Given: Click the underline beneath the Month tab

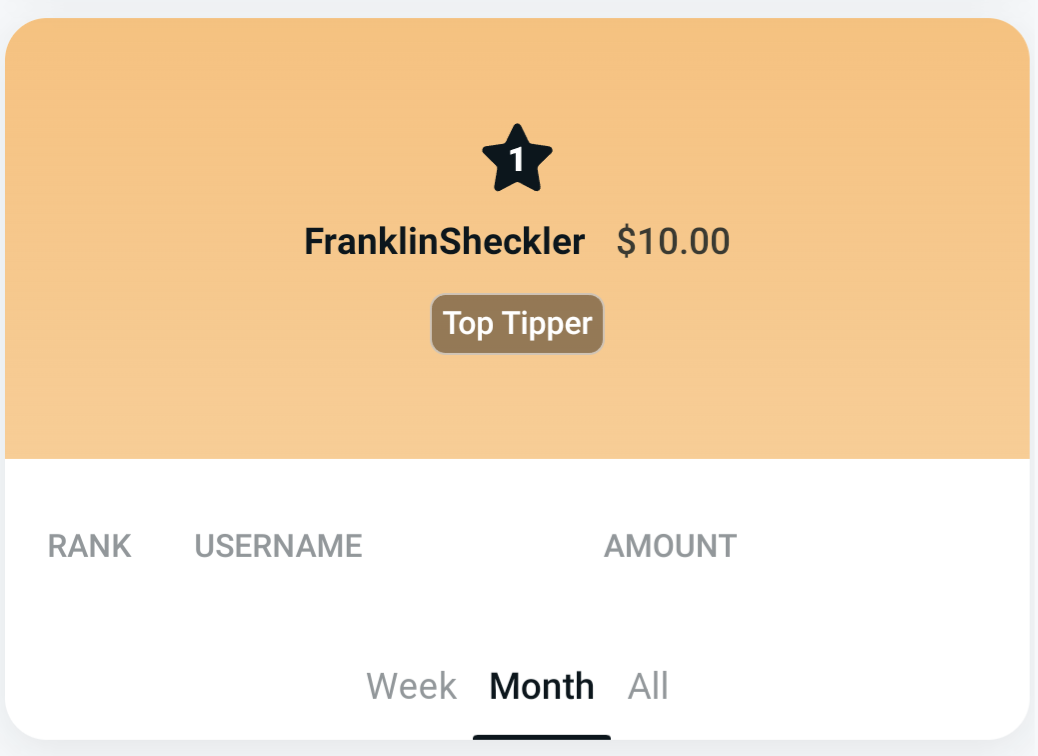Looking at the screenshot, I should coord(542,737).
